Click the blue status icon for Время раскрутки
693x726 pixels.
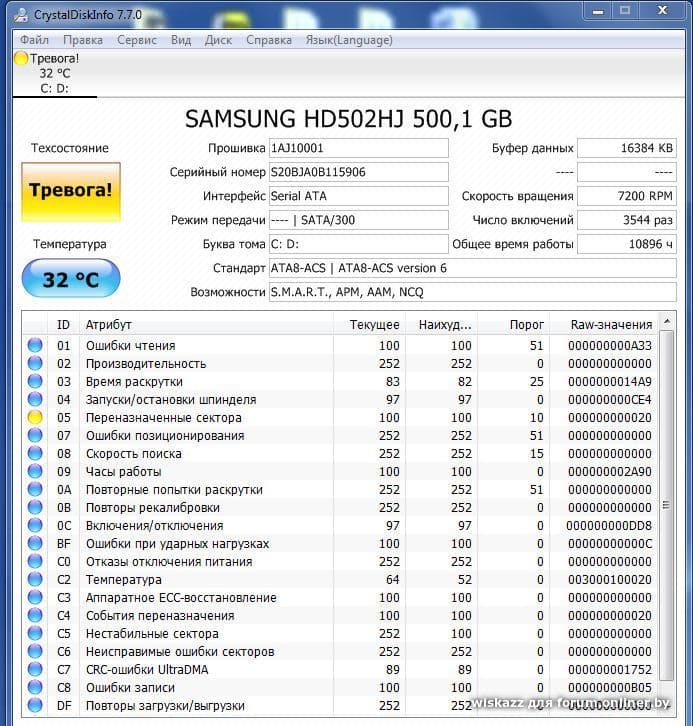(35, 381)
